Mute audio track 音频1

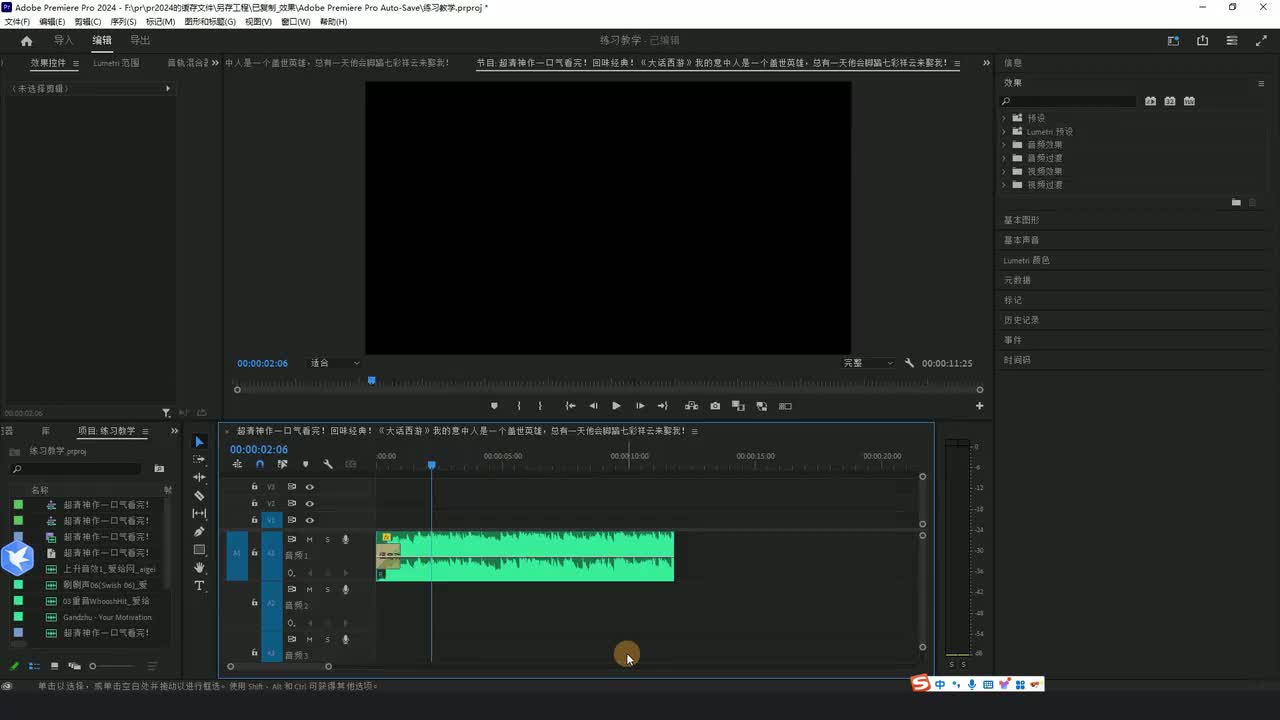coord(309,539)
